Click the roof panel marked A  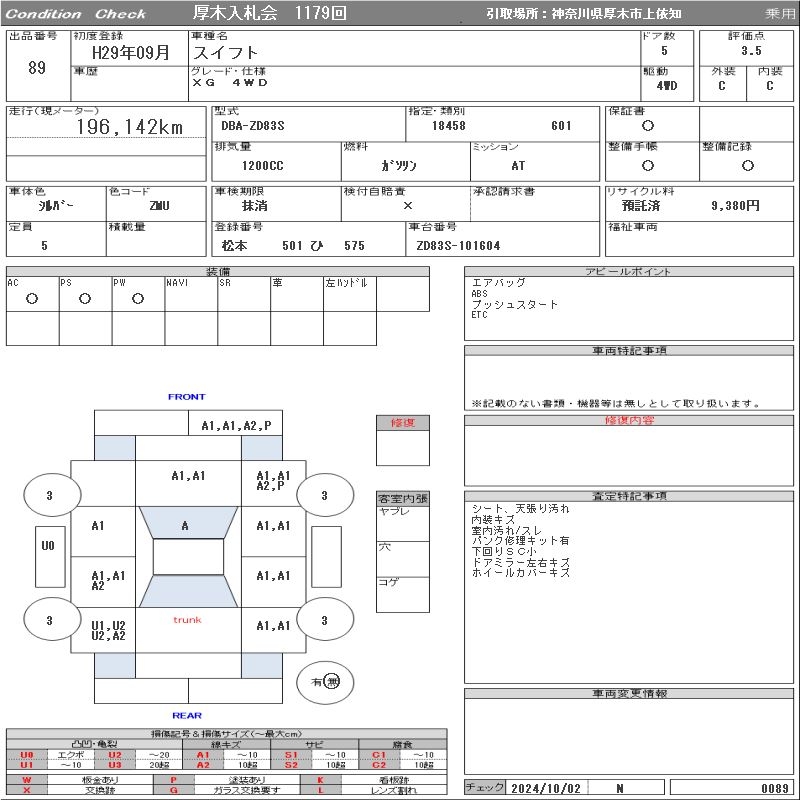click(x=187, y=557)
